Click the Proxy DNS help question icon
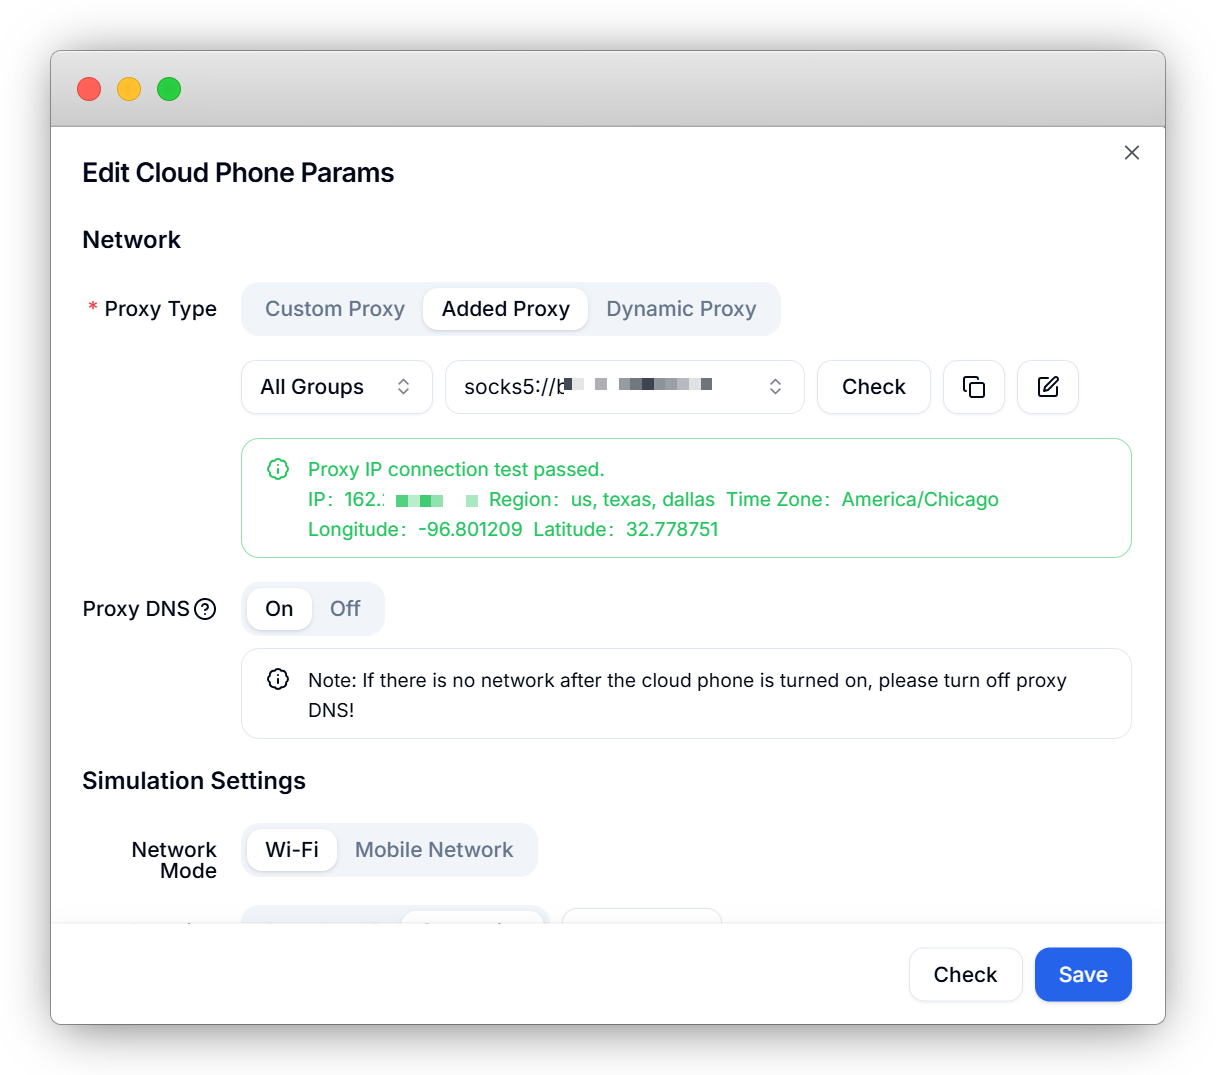This screenshot has width=1216, height=1075. 205,609
